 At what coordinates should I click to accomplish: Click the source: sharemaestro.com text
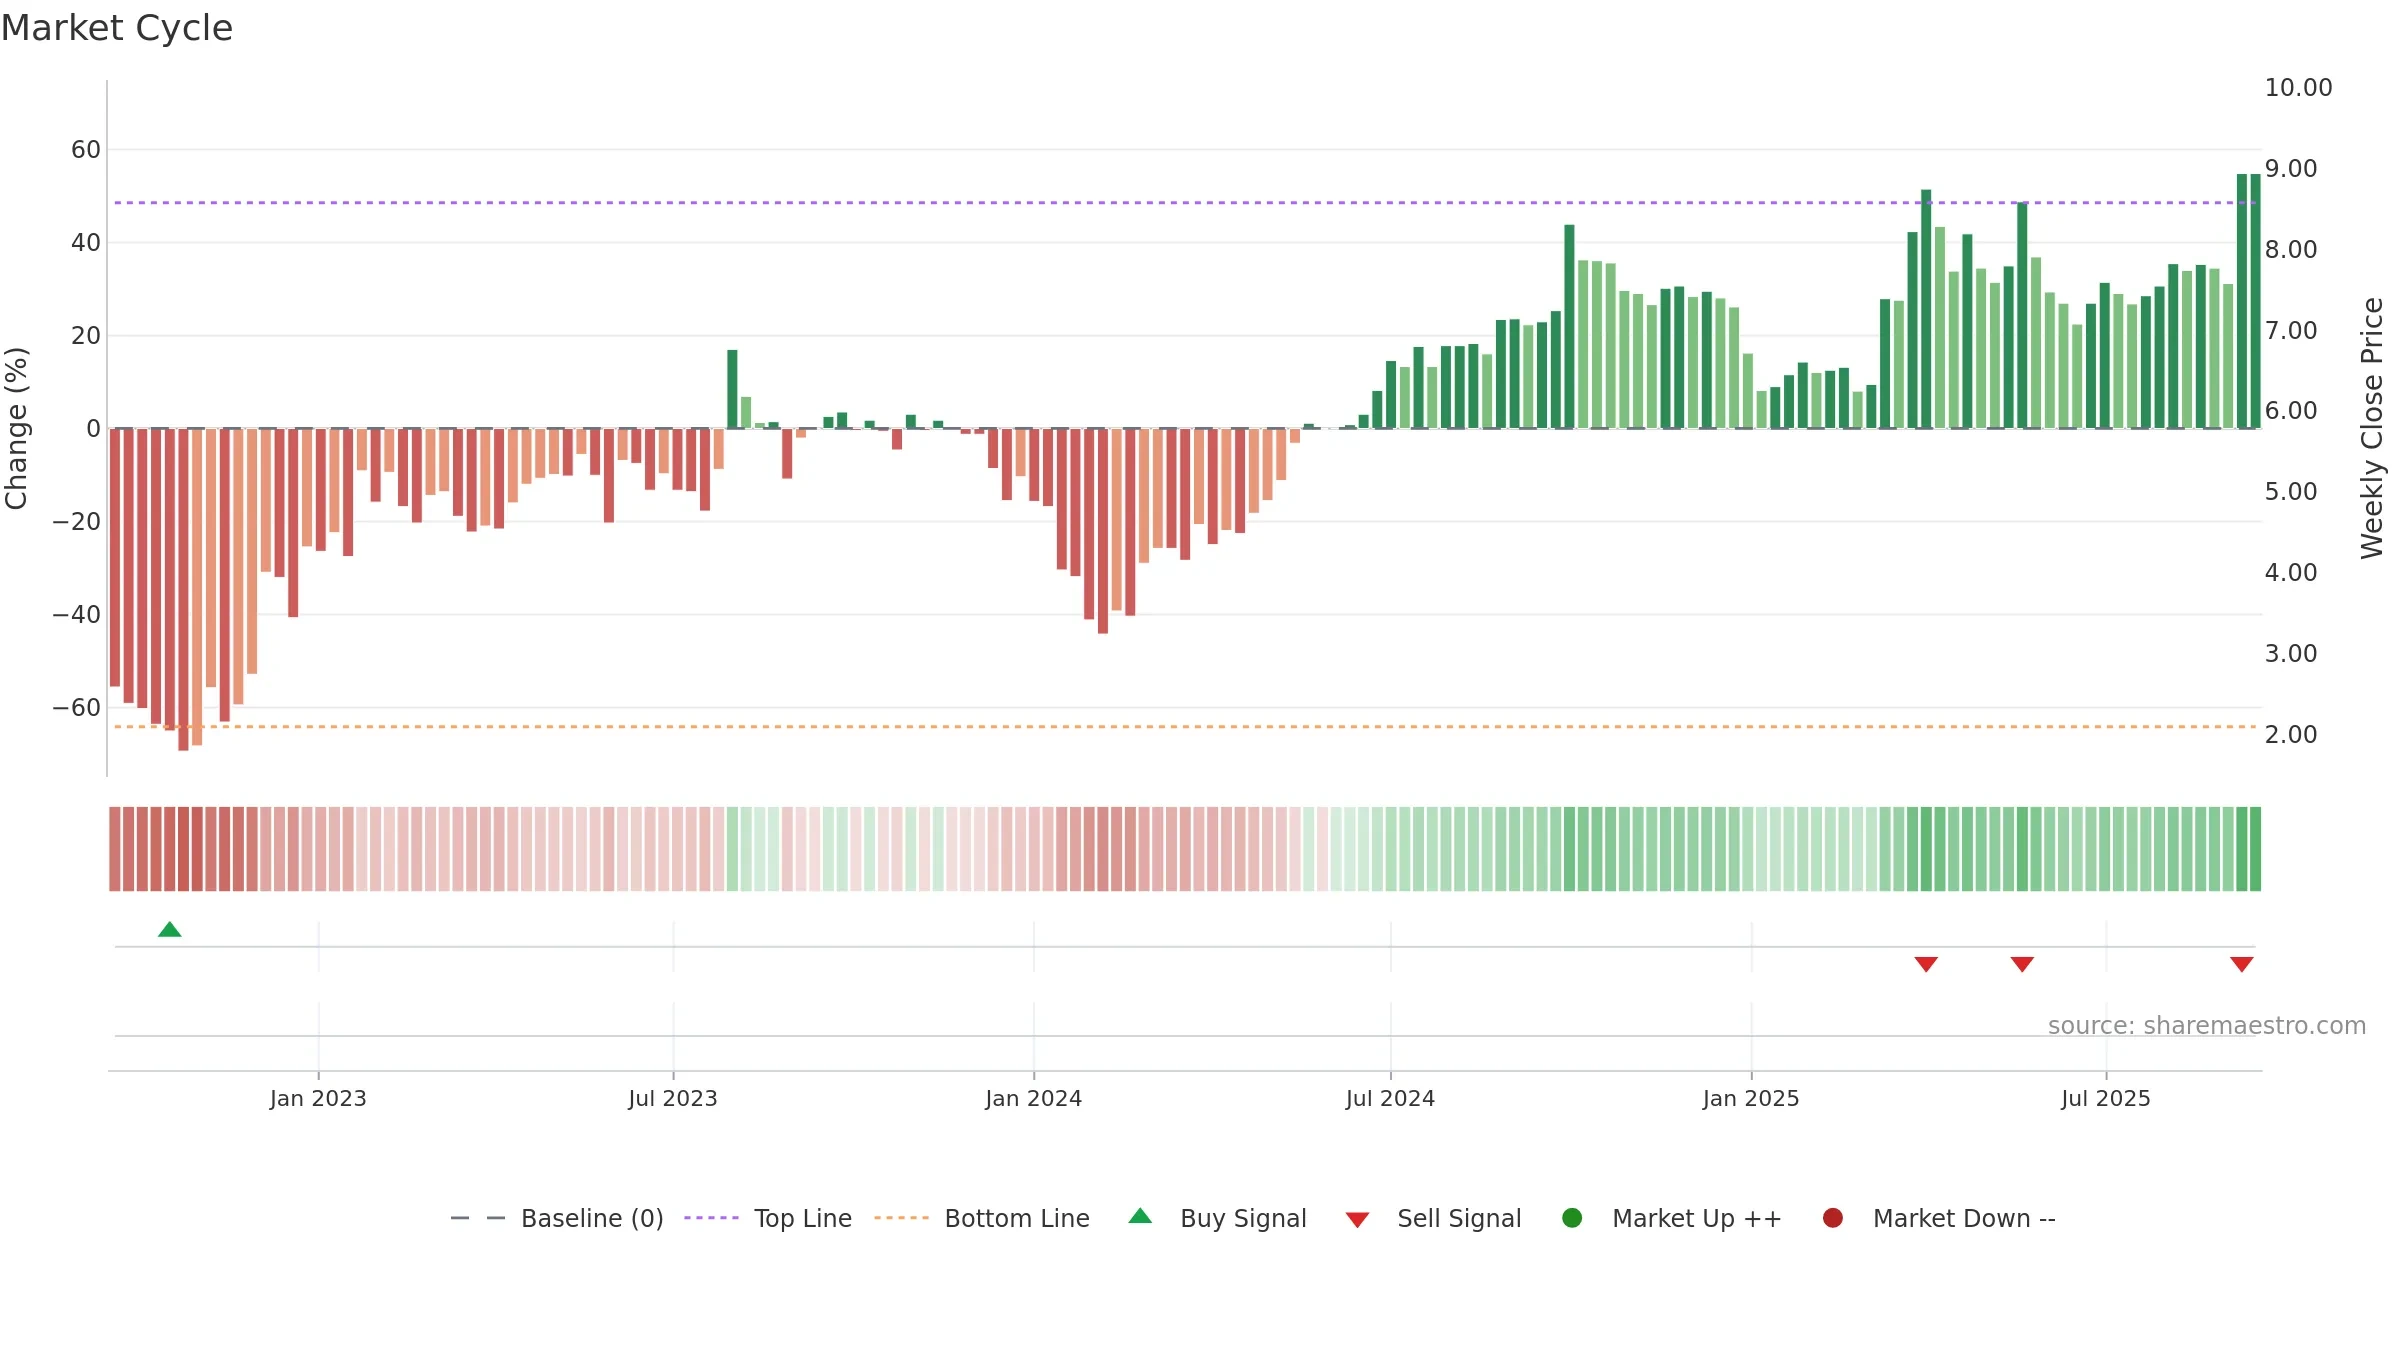click(x=2207, y=1025)
